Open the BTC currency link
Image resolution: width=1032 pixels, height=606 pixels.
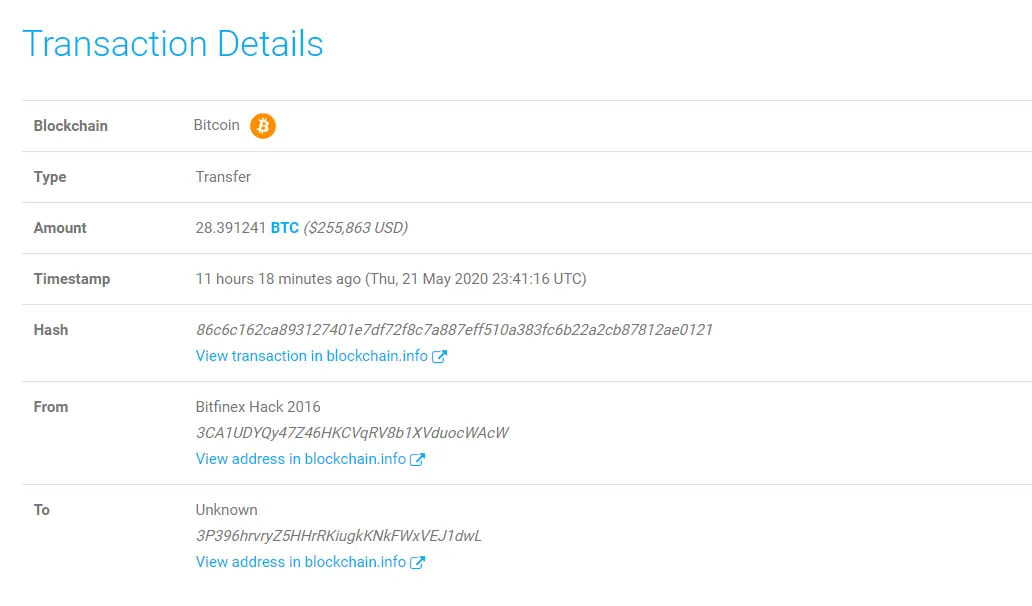285,227
